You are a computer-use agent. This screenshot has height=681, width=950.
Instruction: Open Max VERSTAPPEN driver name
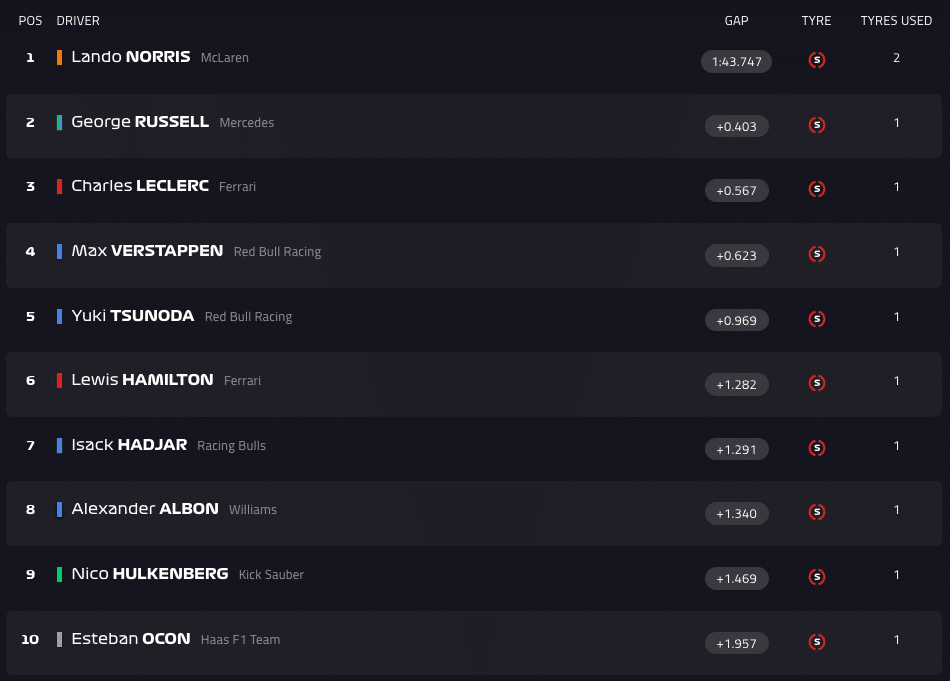(147, 251)
